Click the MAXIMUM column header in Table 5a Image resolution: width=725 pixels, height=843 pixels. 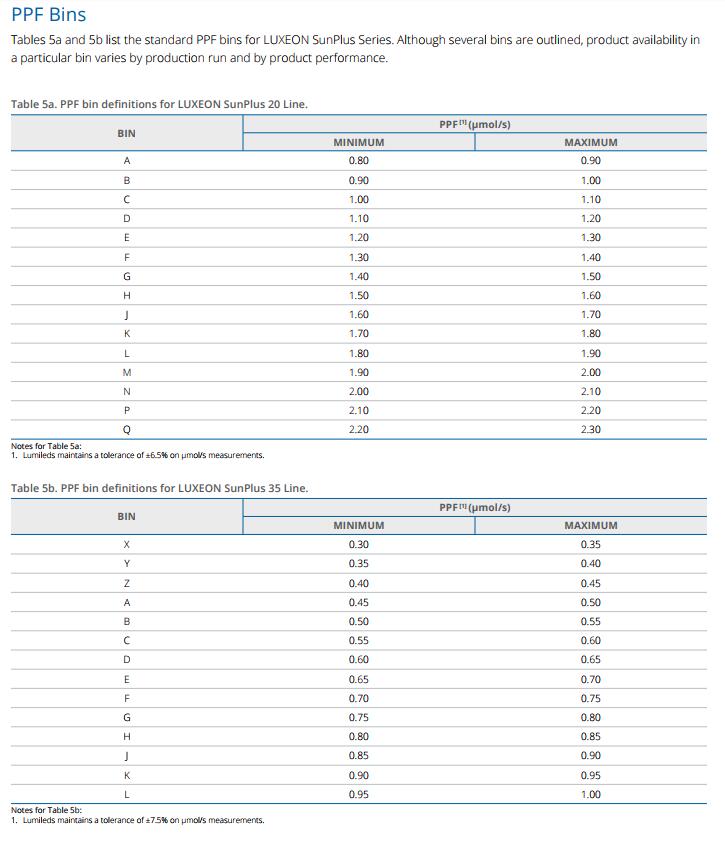click(x=591, y=142)
